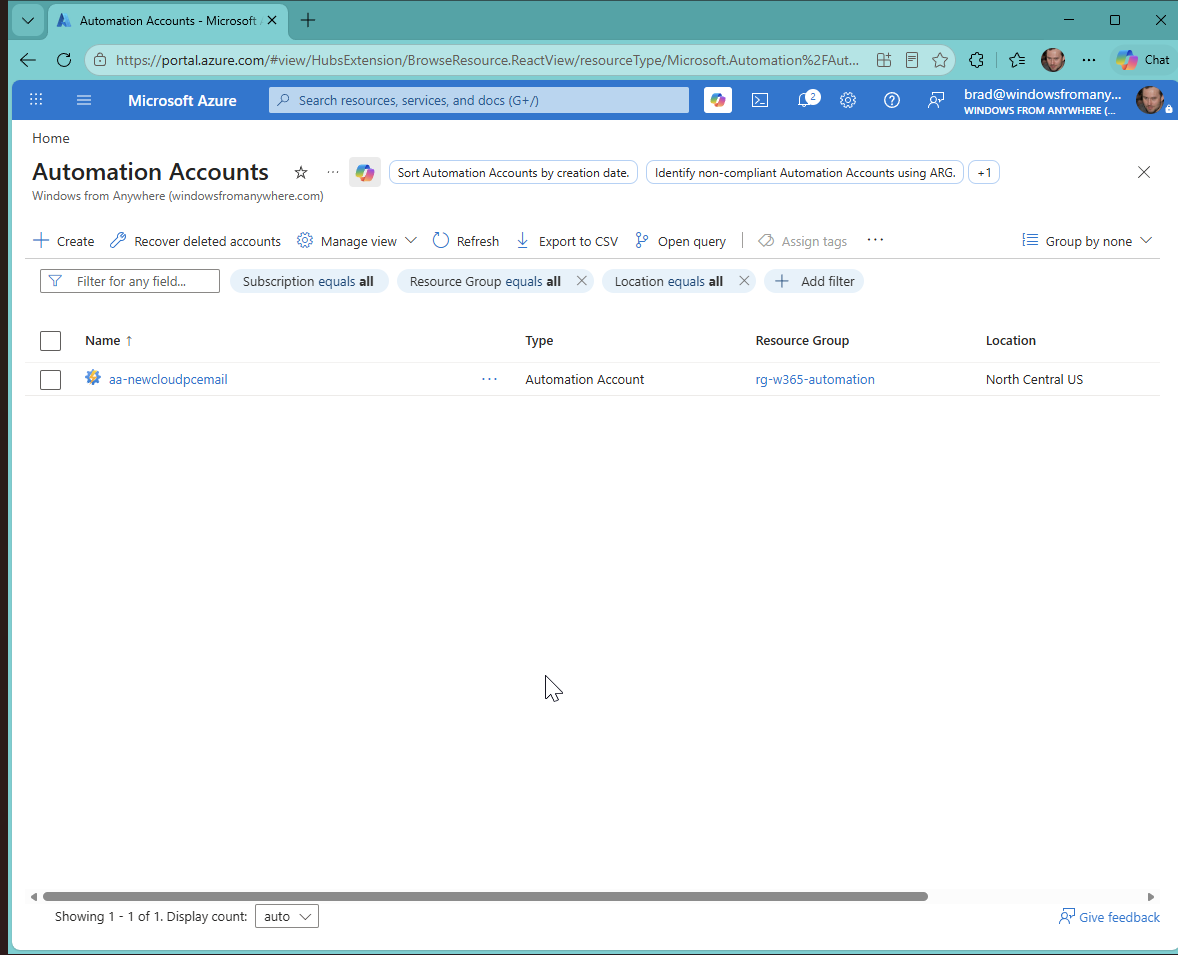Toggle the select-all header checkbox
The height and width of the screenshot is (955, 1178).
pyautogui.click(x=50, y=340)
